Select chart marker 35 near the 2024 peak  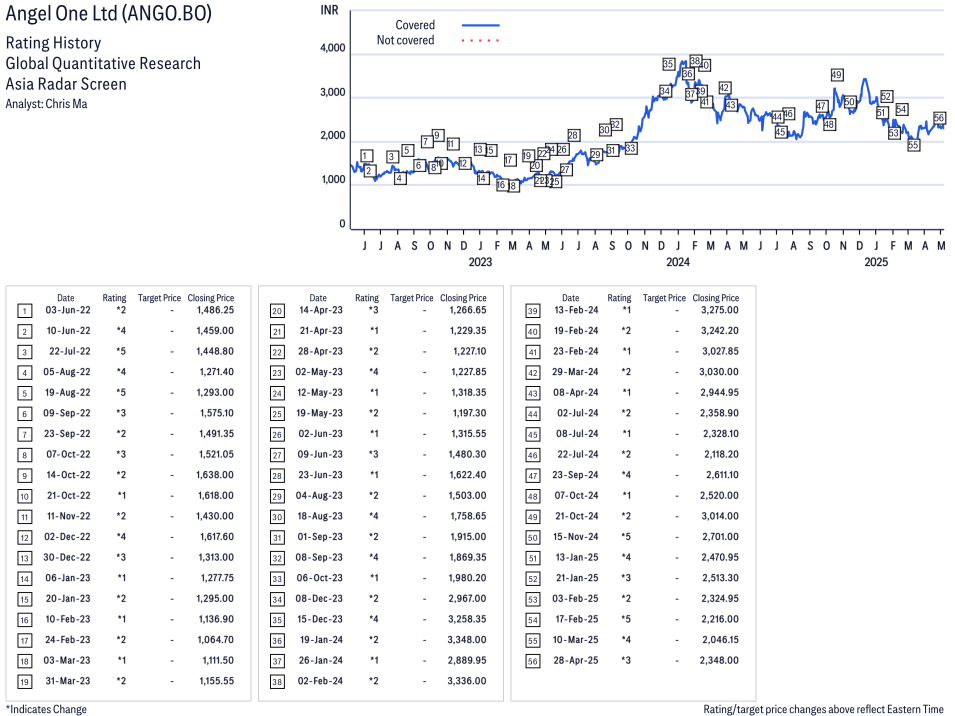coord(669,63)
